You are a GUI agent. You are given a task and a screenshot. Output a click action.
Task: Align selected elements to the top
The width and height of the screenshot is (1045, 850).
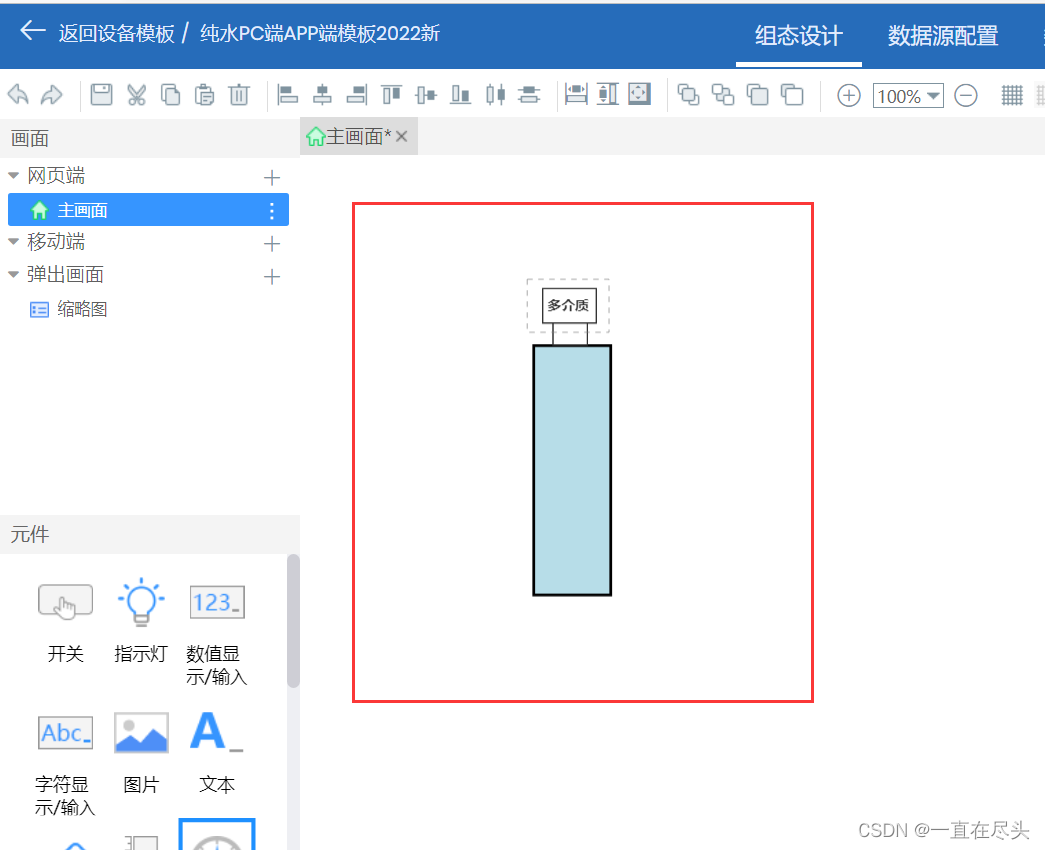392,95
